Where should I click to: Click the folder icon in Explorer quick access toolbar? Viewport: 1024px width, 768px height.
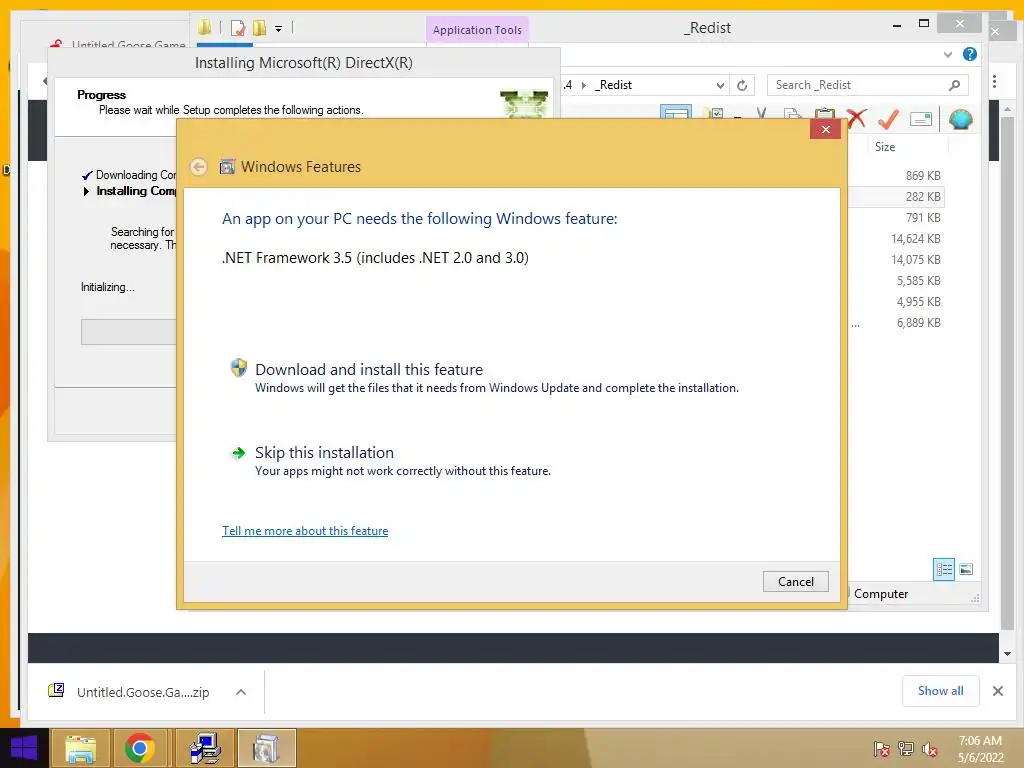click(205, 27)
